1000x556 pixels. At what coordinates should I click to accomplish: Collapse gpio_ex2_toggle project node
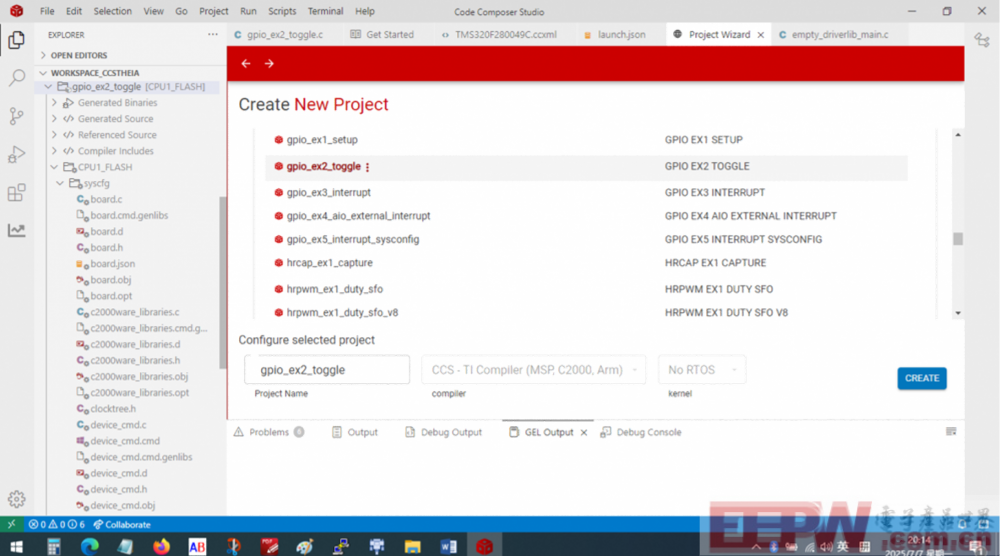48,87
